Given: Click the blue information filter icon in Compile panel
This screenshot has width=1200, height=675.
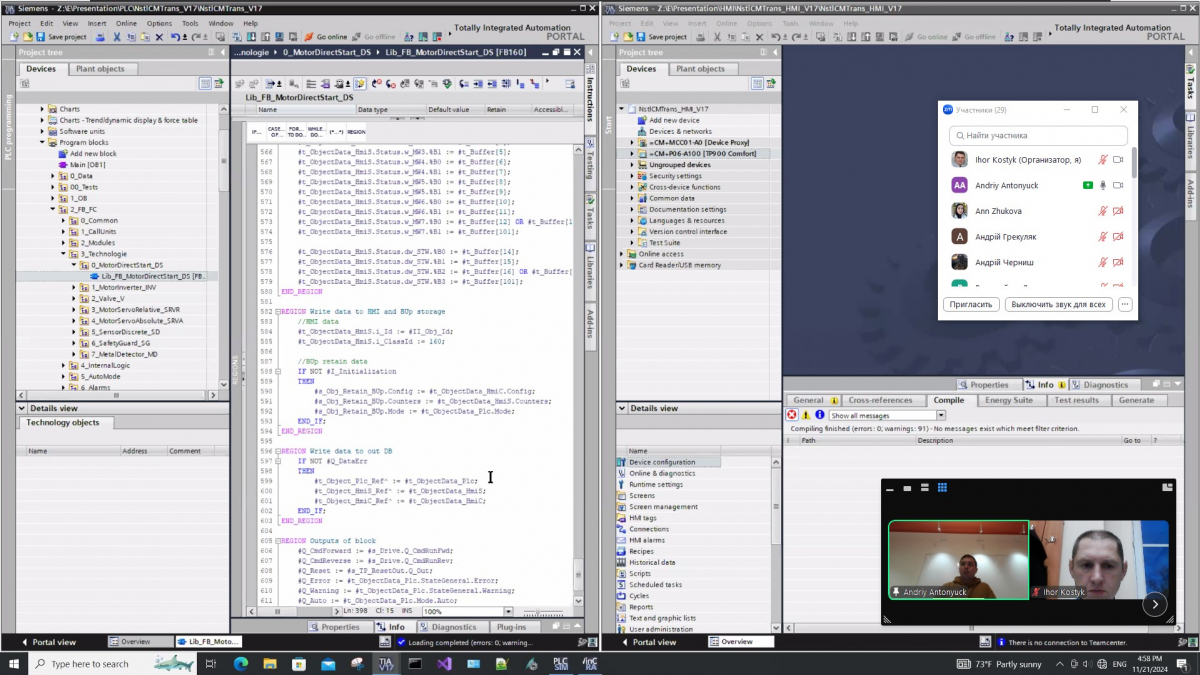Looking at the screenshot, I should coord(820,415).
